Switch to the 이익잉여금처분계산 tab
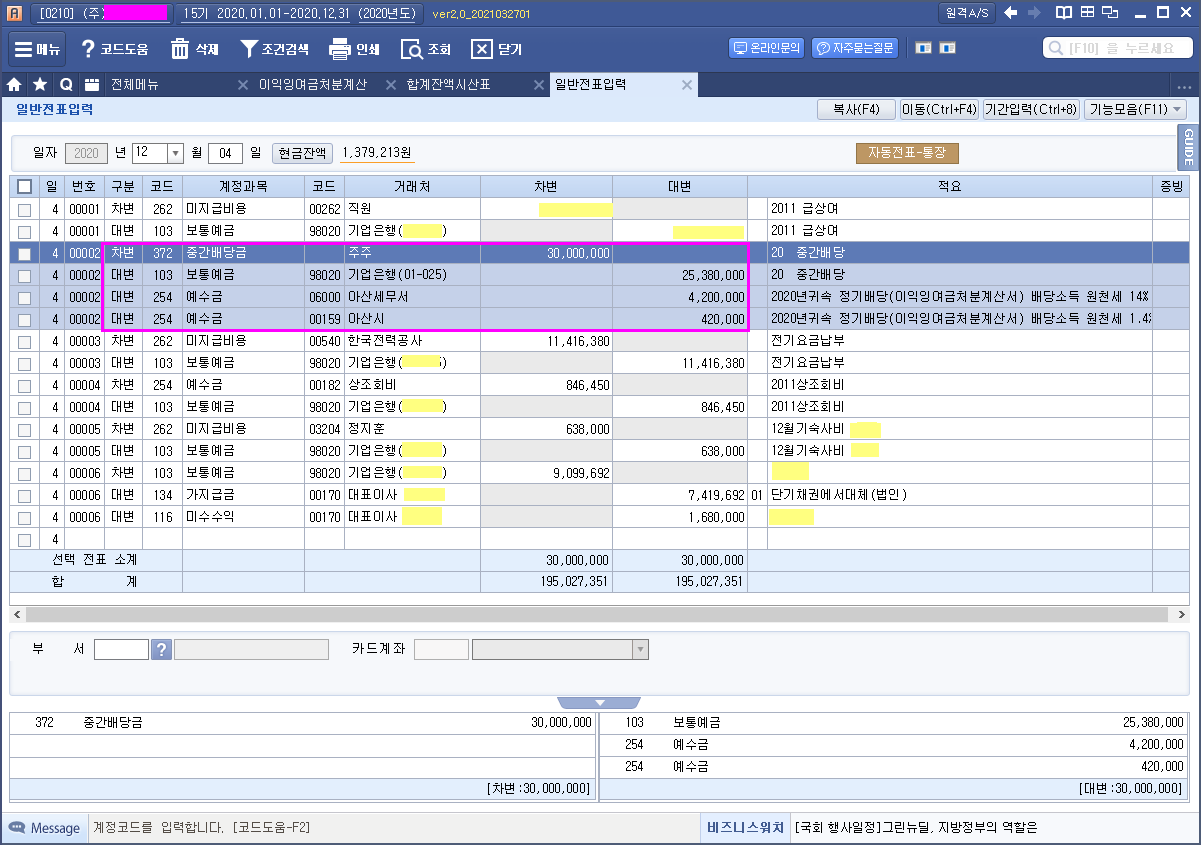The height and width of the screenshot is (845, 1201). [x=312, y=85]
